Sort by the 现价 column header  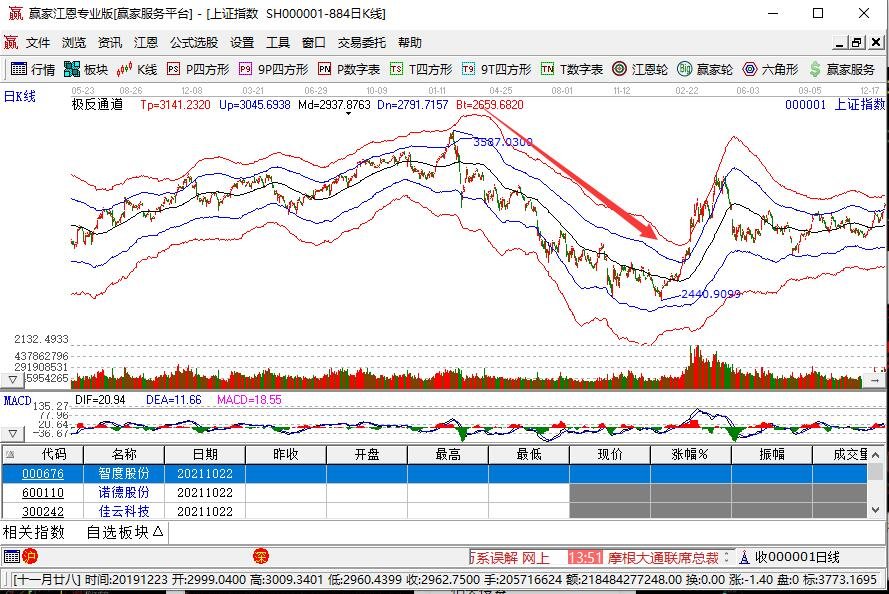[x=610, y=455]
